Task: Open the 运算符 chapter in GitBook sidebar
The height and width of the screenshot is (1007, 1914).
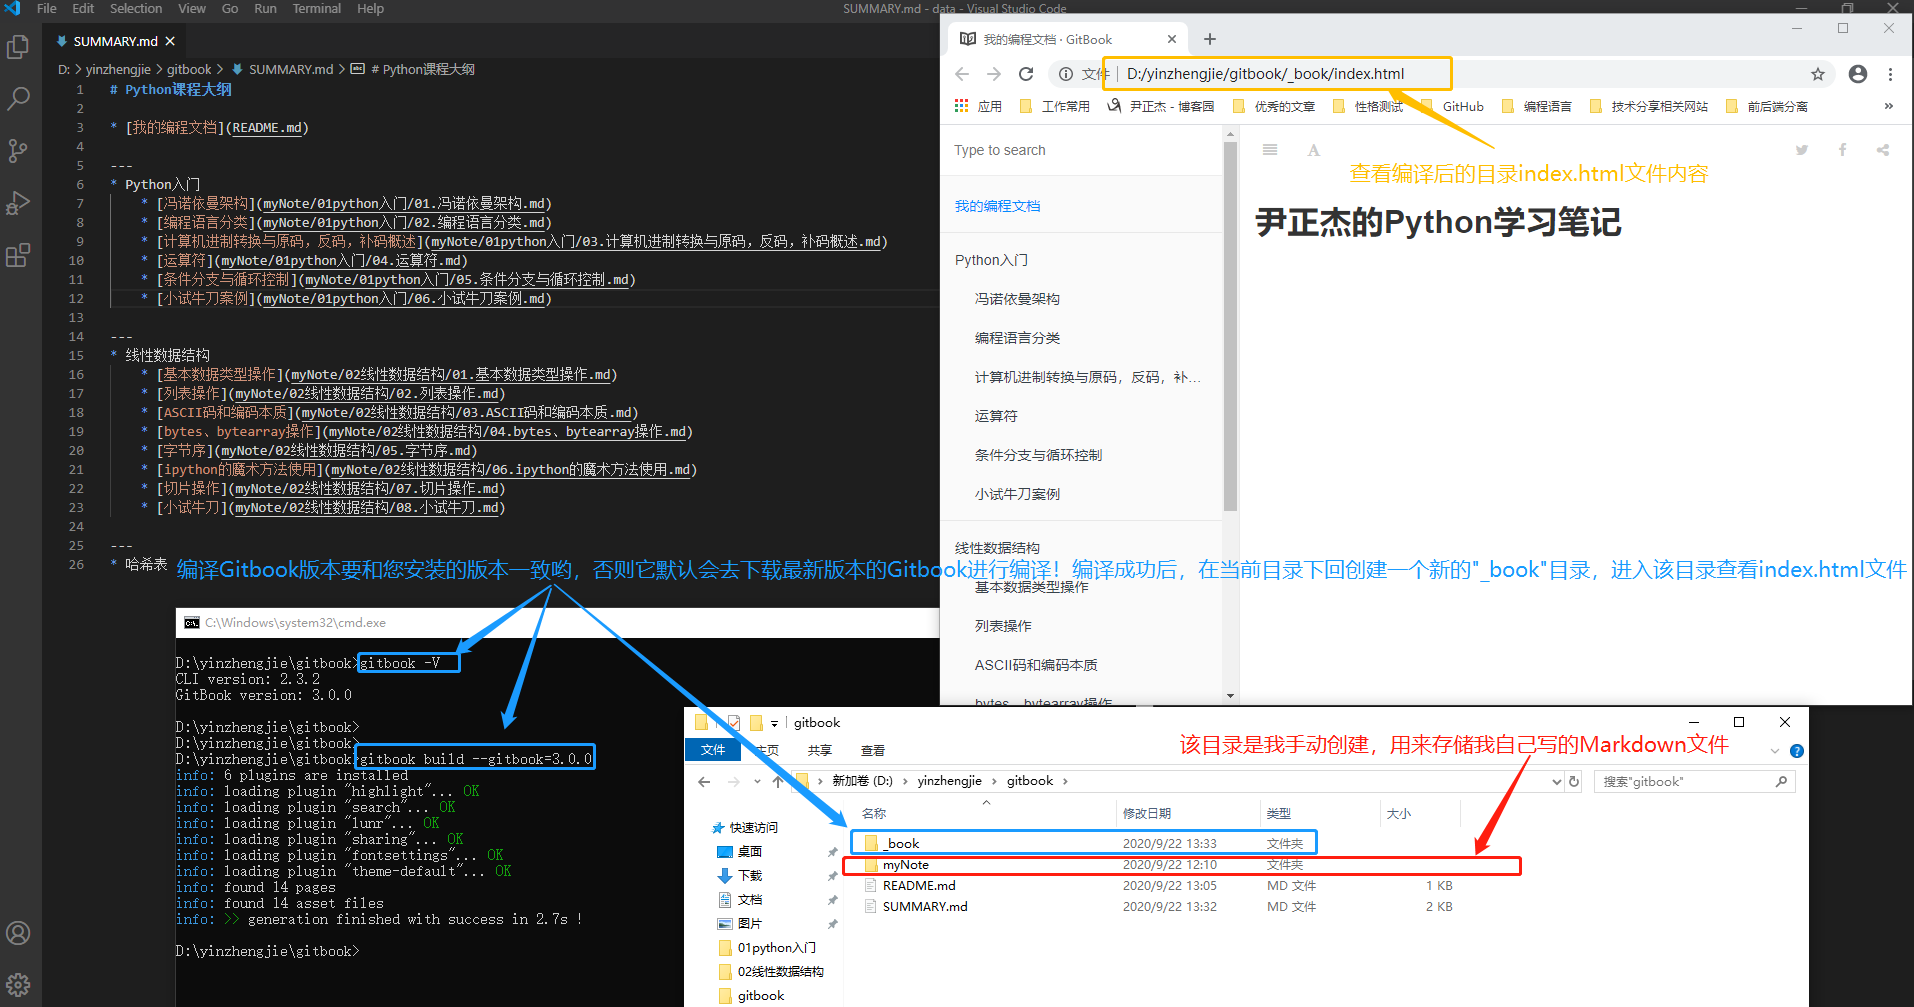Action: [x=995, y=415]
